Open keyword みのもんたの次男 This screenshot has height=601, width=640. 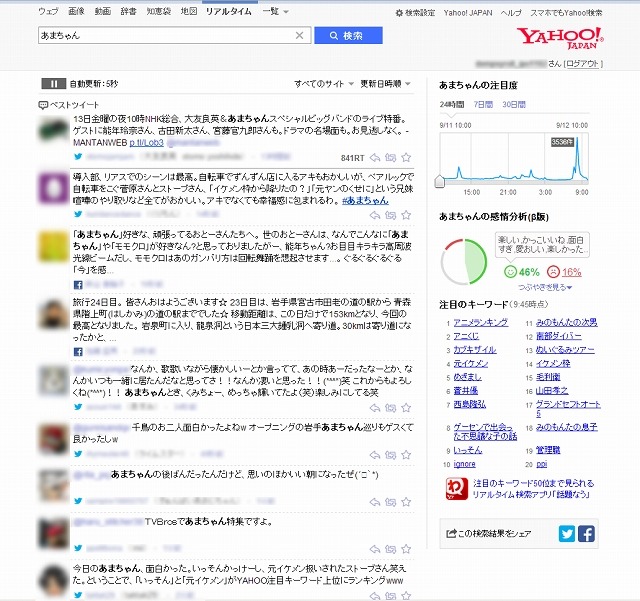[x=567, y=323]
